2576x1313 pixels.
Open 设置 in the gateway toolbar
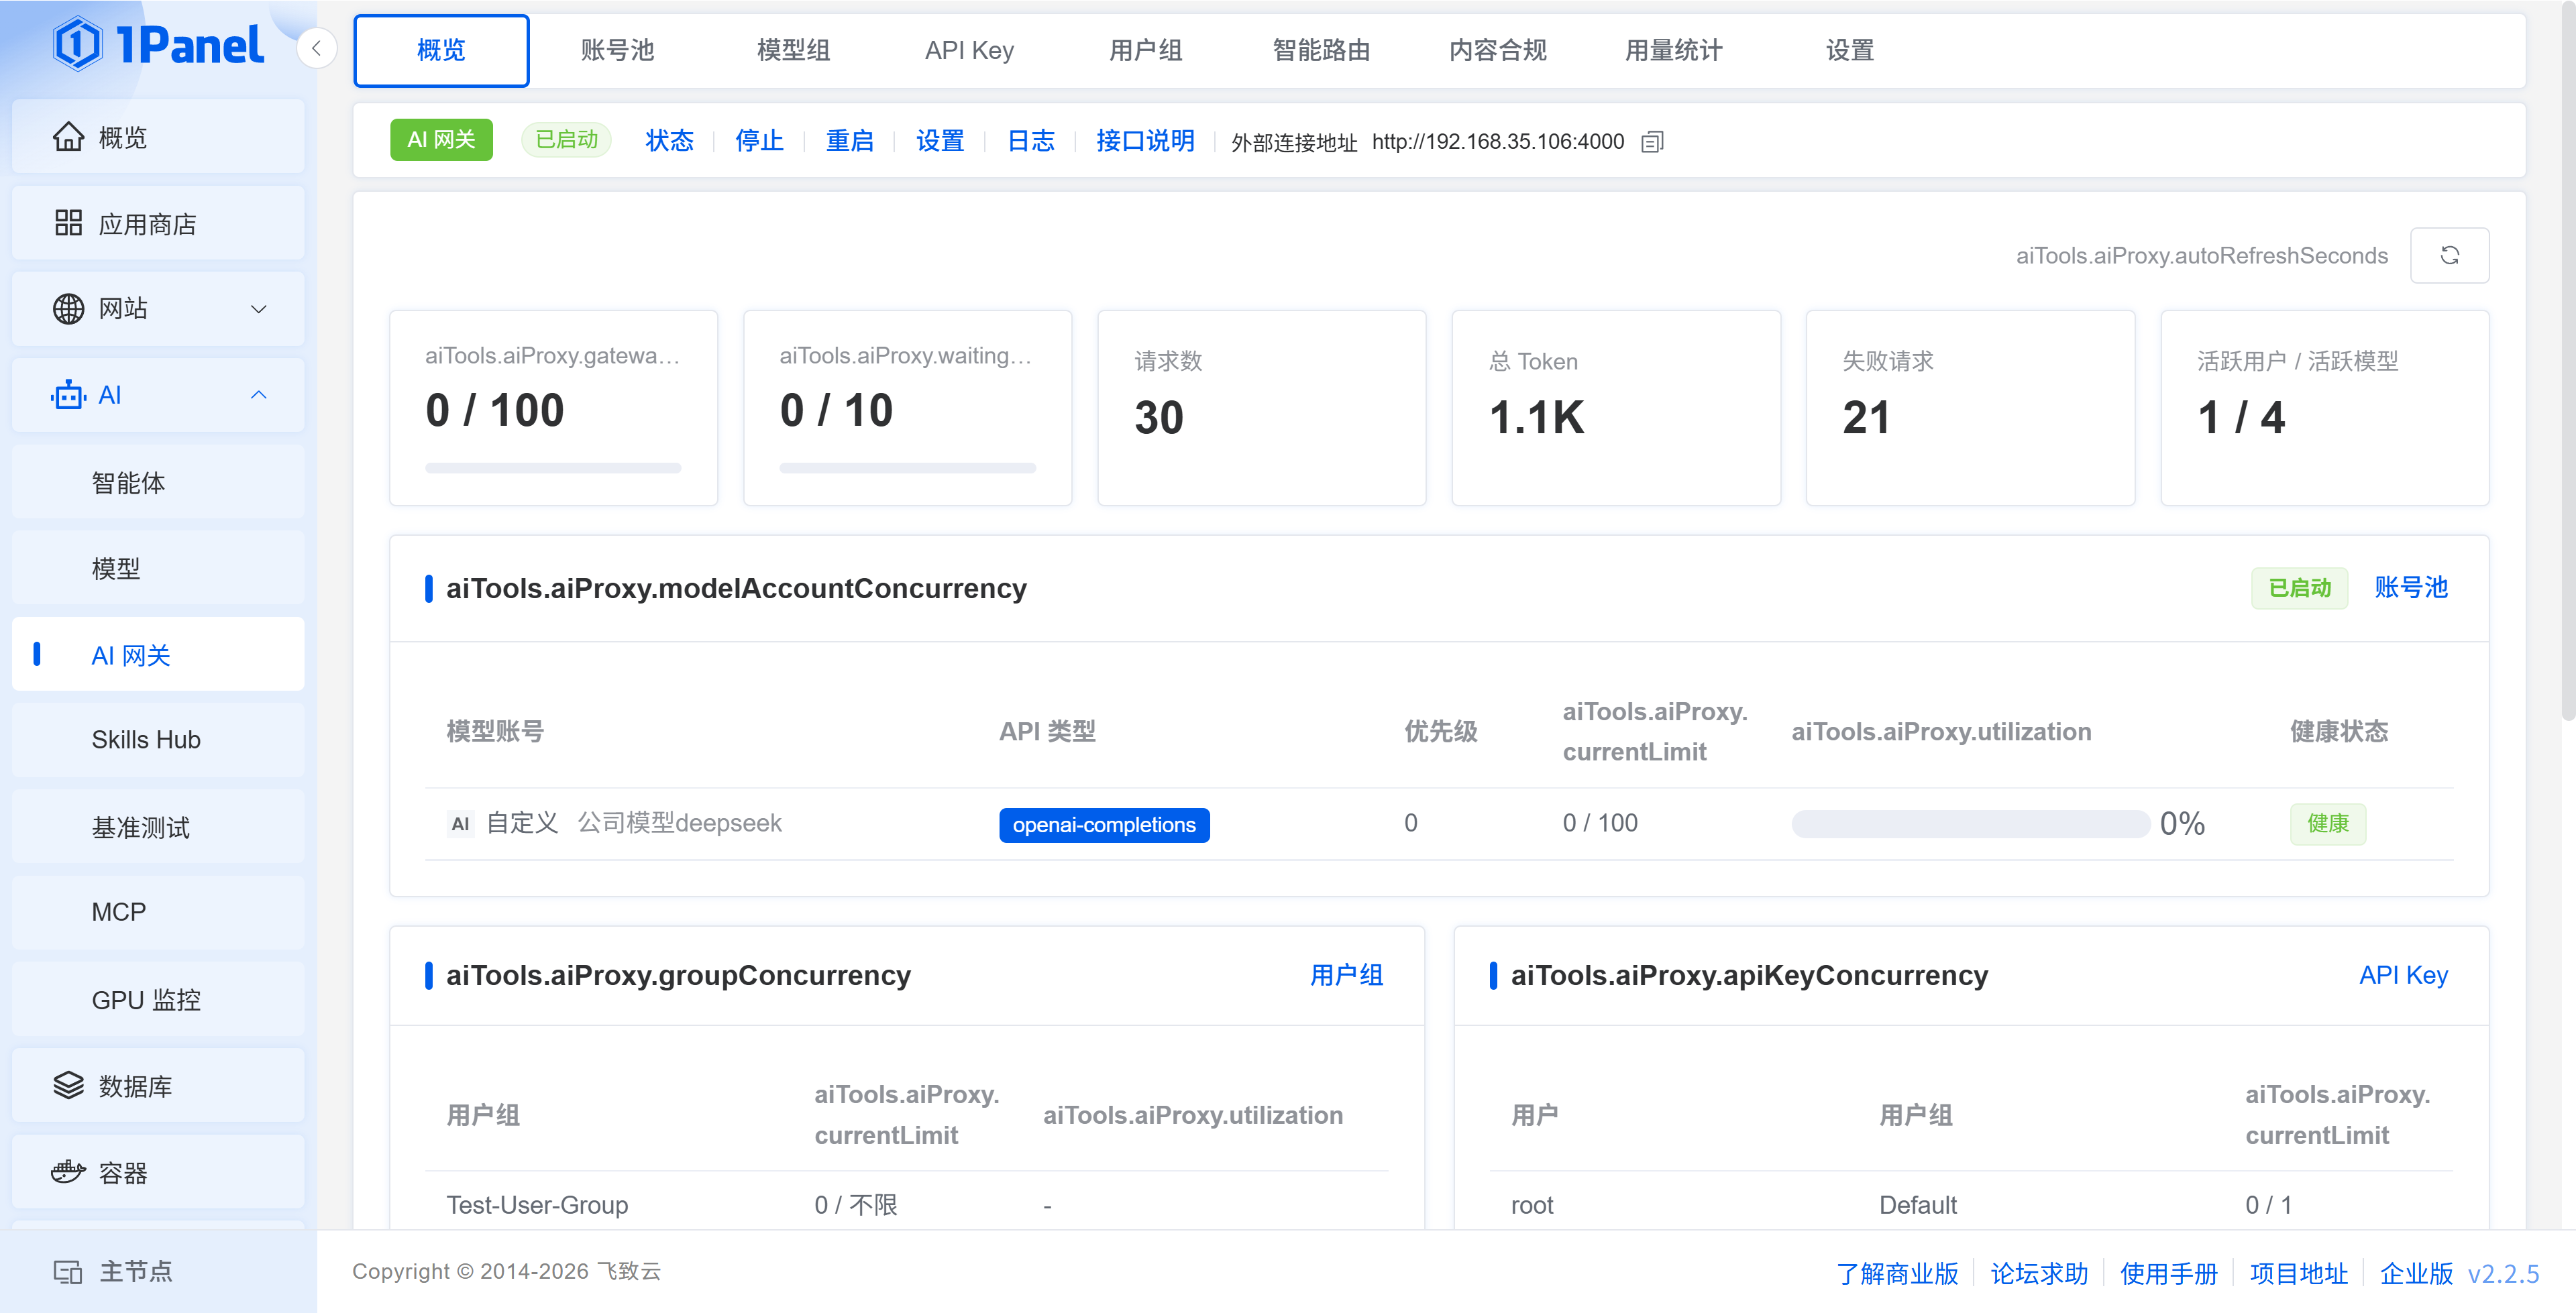tap(940, 141)
